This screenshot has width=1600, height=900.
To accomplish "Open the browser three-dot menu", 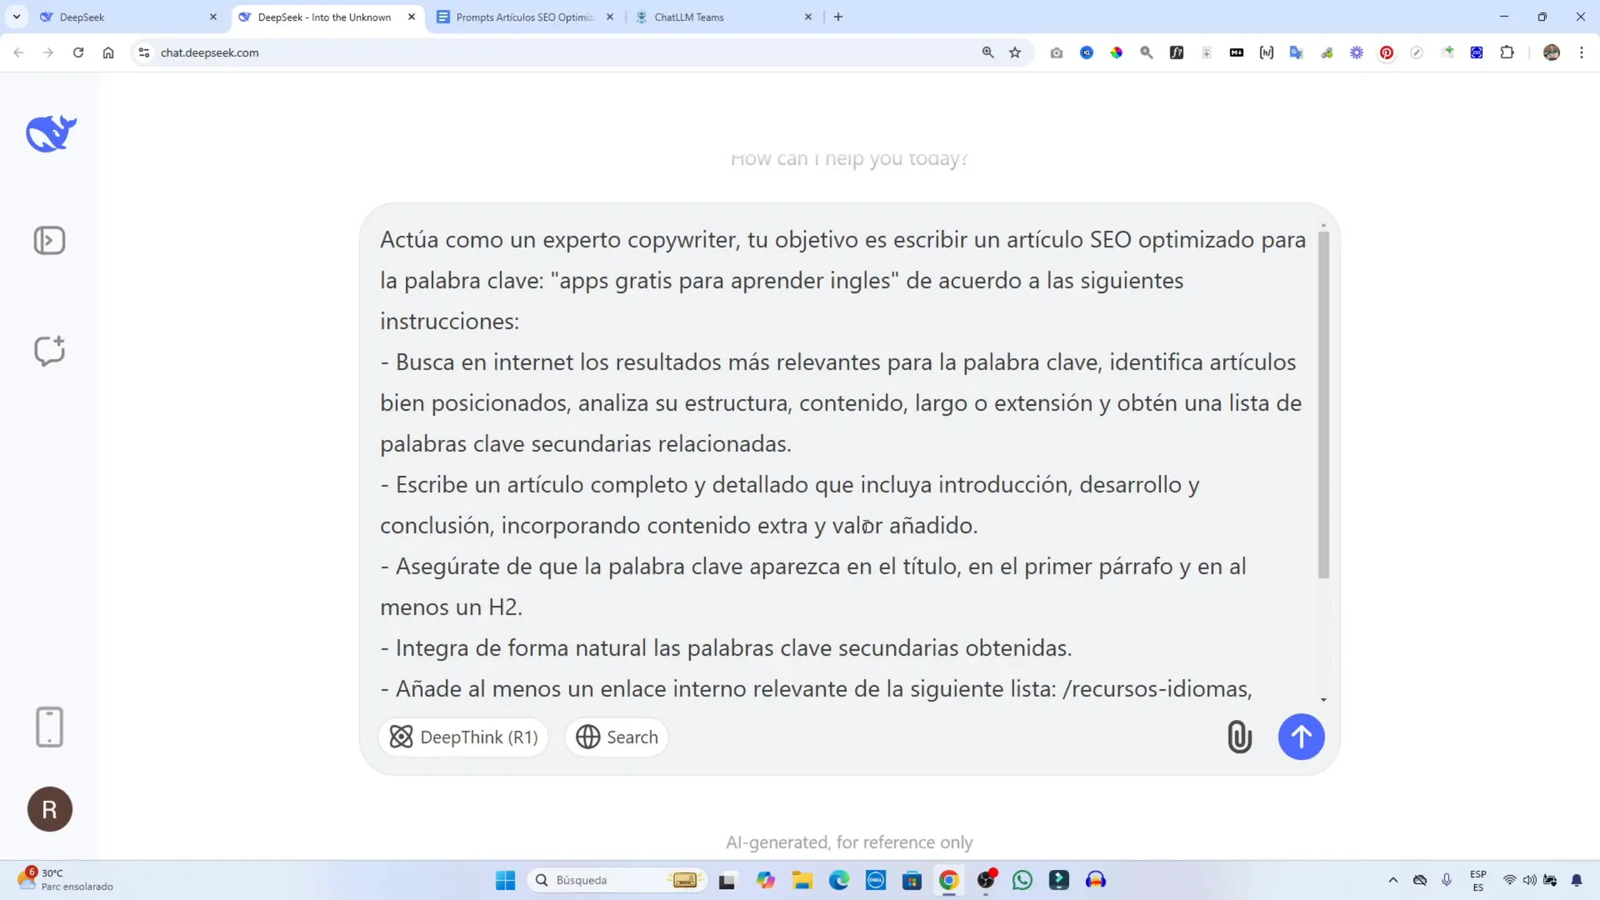I will coord(1581,52).
